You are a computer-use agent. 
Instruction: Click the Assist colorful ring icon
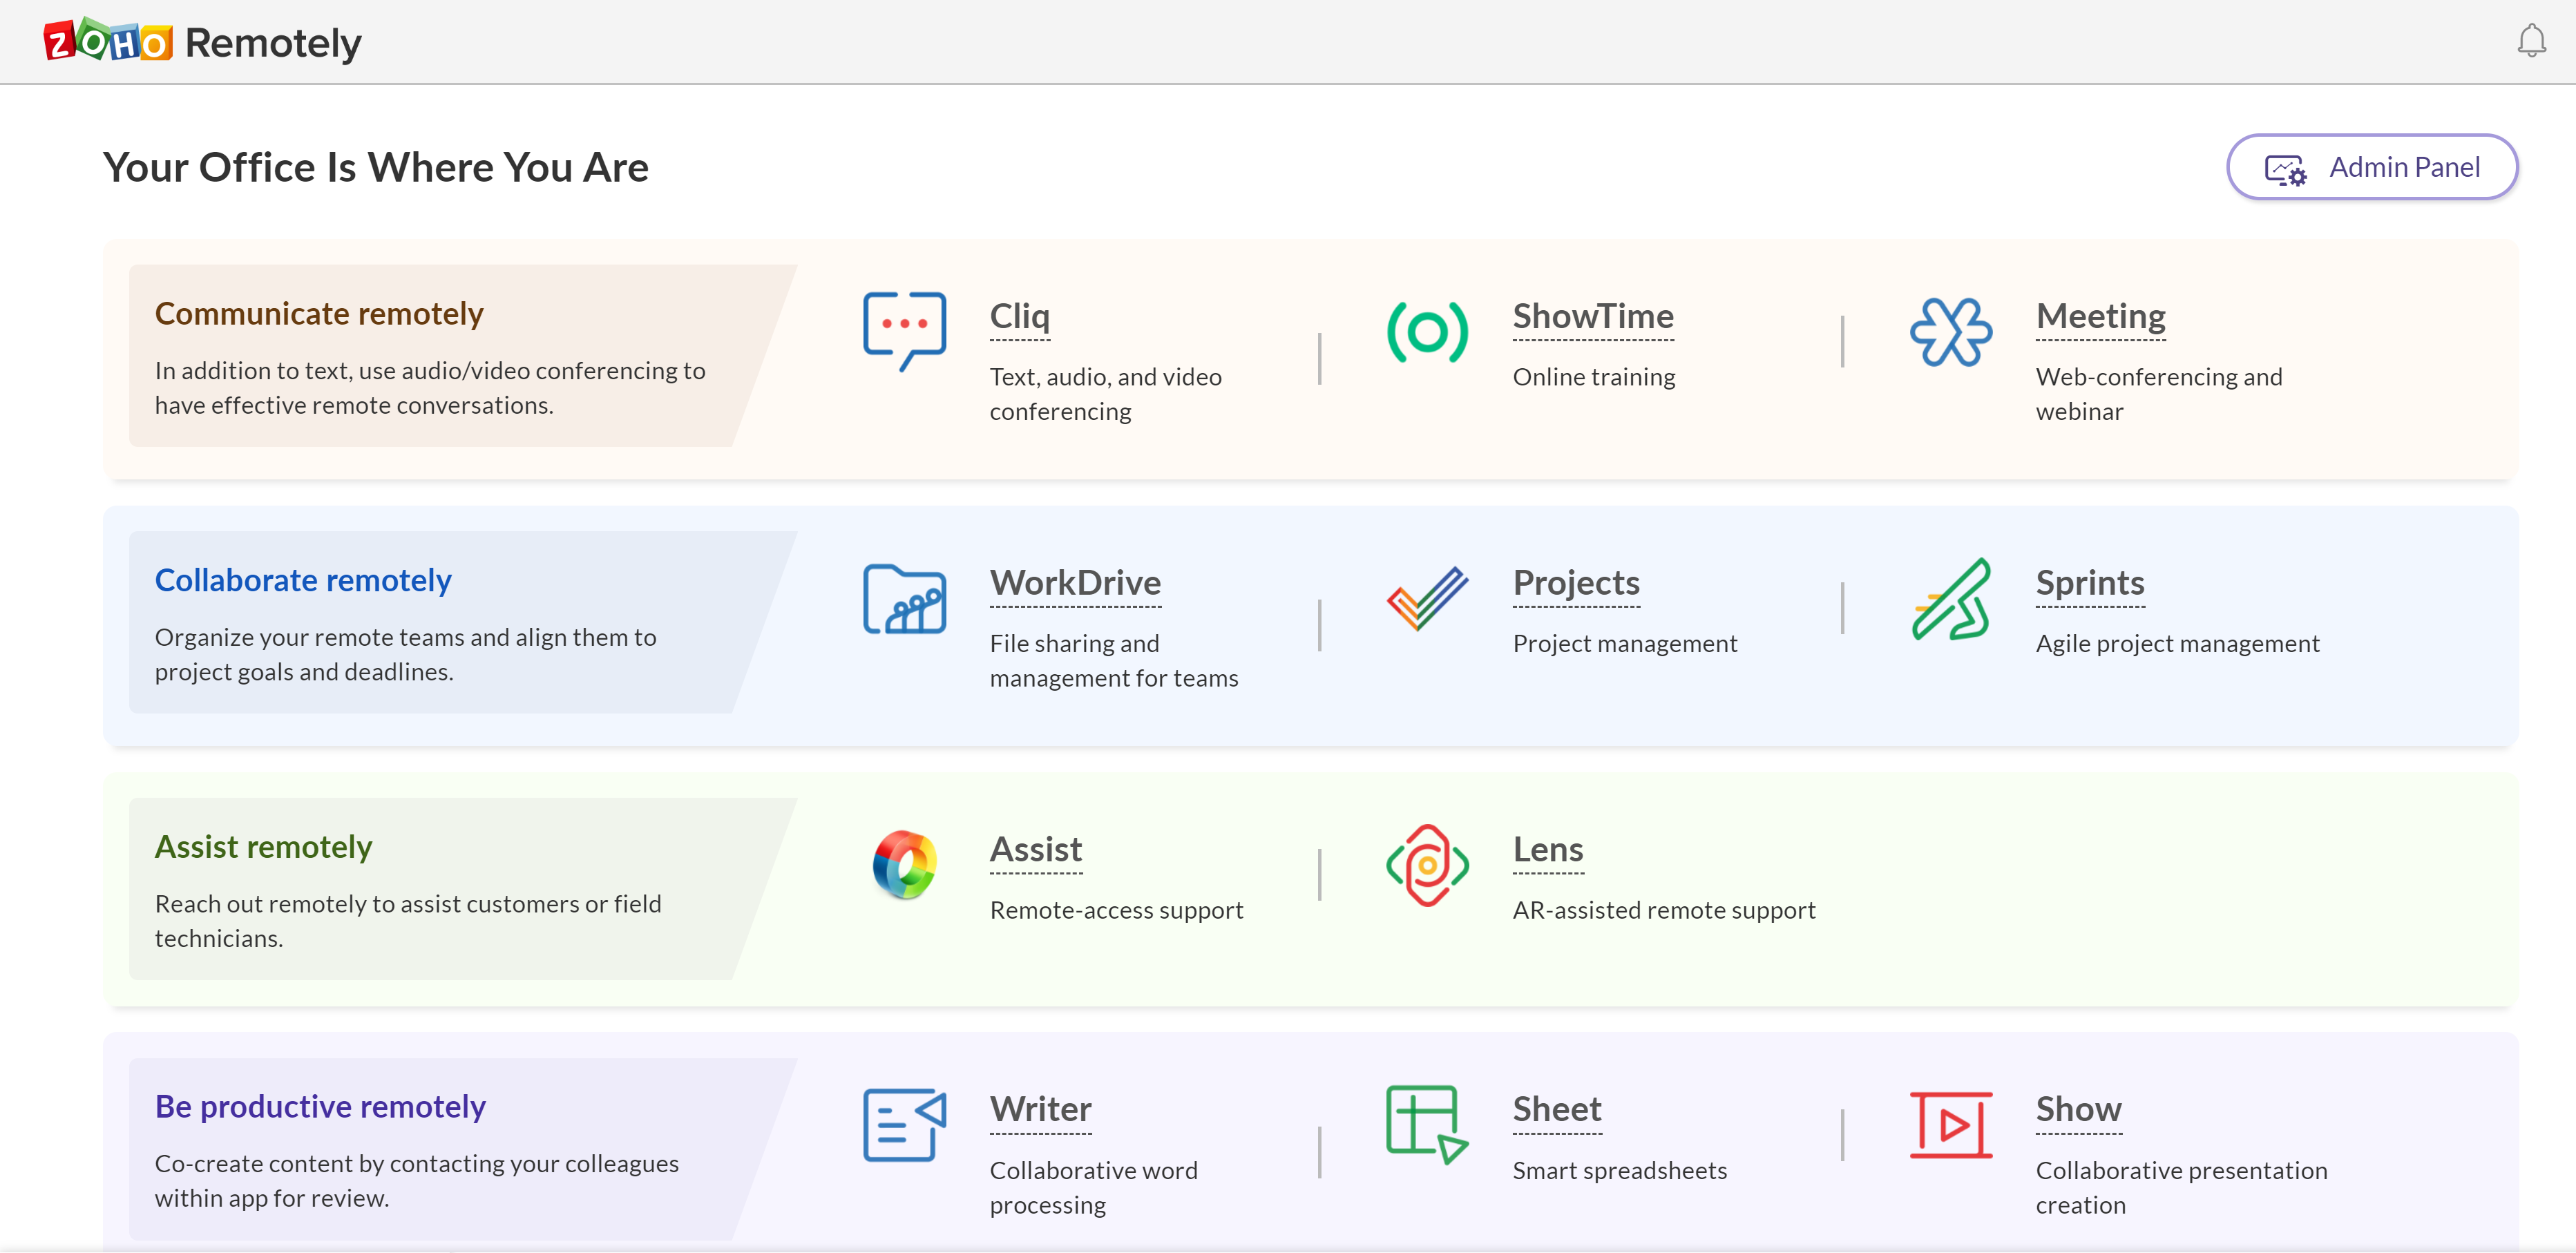coord(904,865)
